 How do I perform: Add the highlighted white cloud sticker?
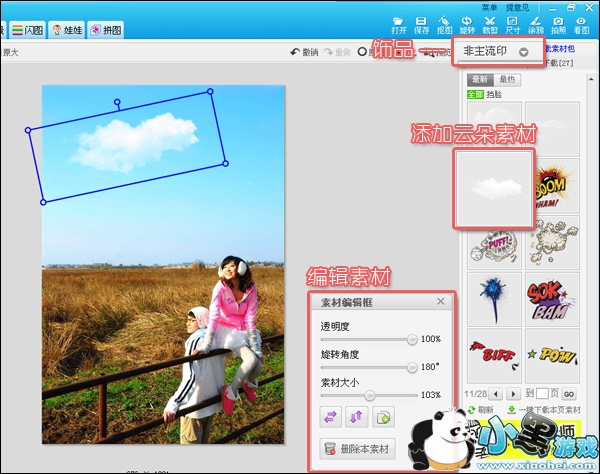point(494,189)
